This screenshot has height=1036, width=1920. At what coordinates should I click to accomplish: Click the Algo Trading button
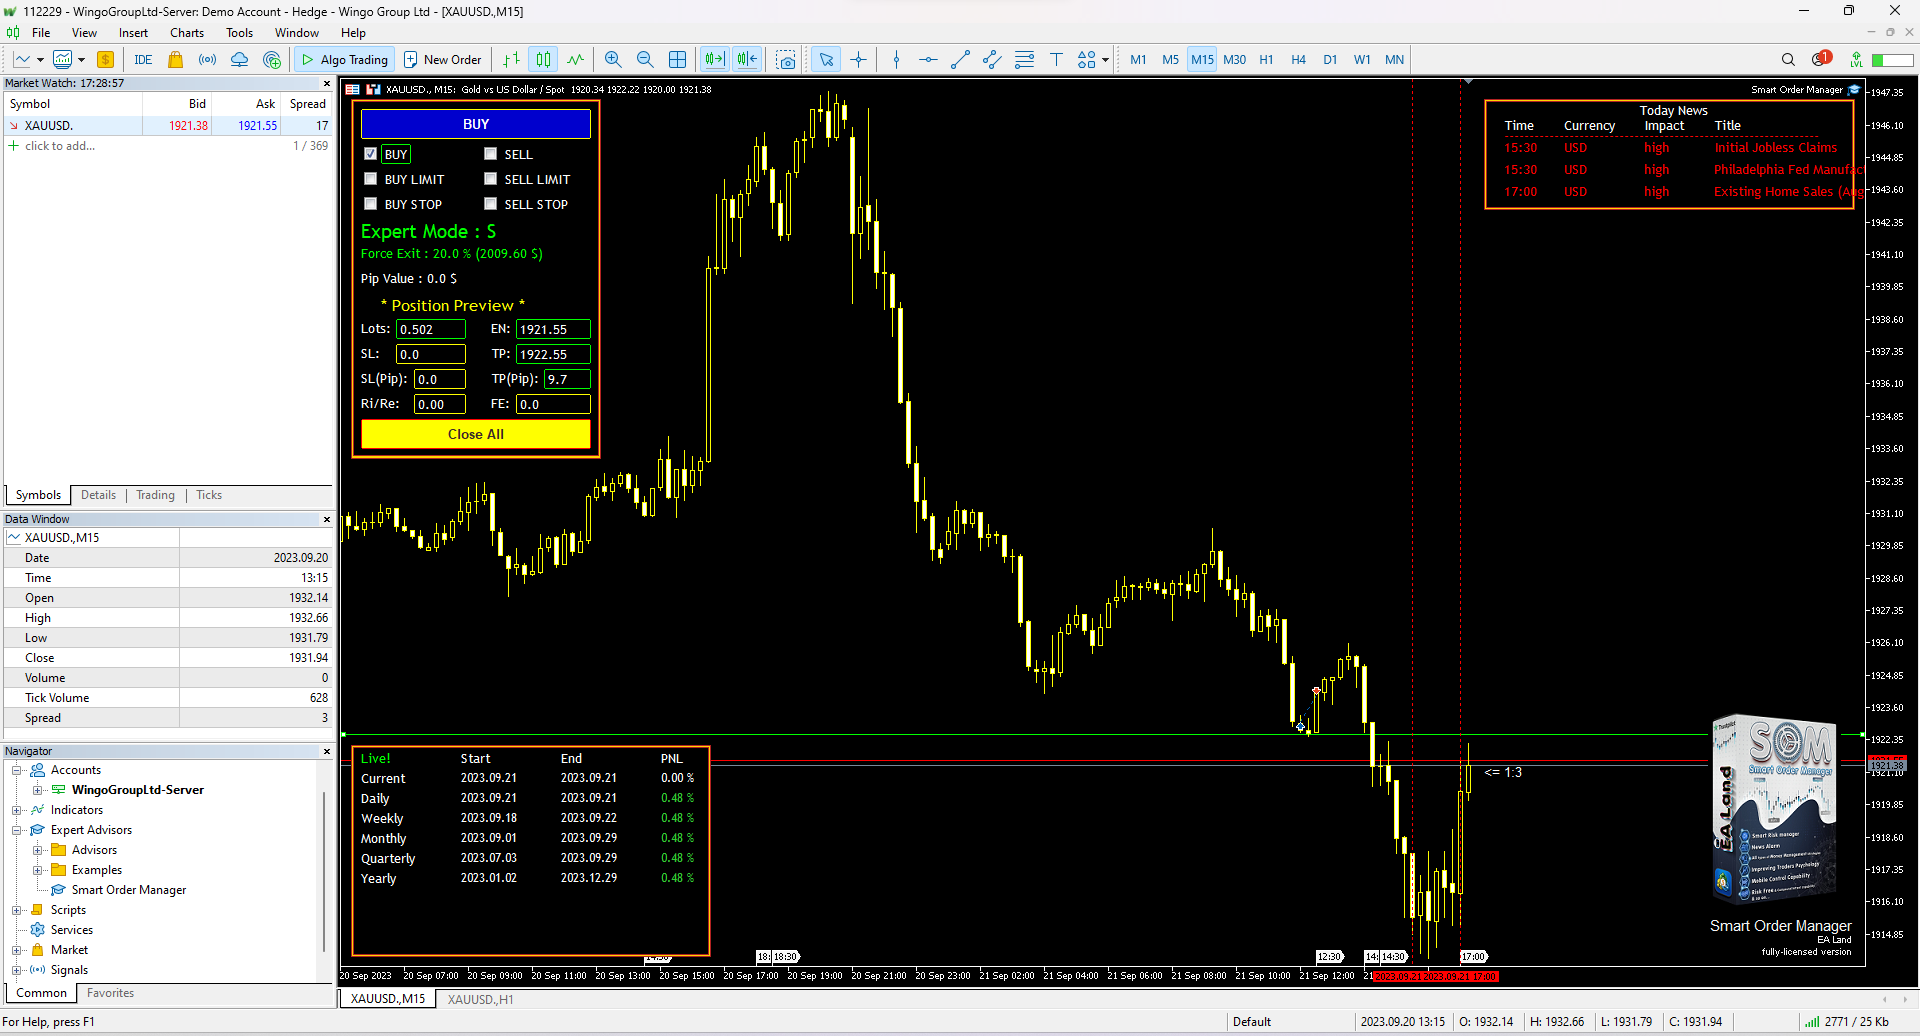click(345, 60)
